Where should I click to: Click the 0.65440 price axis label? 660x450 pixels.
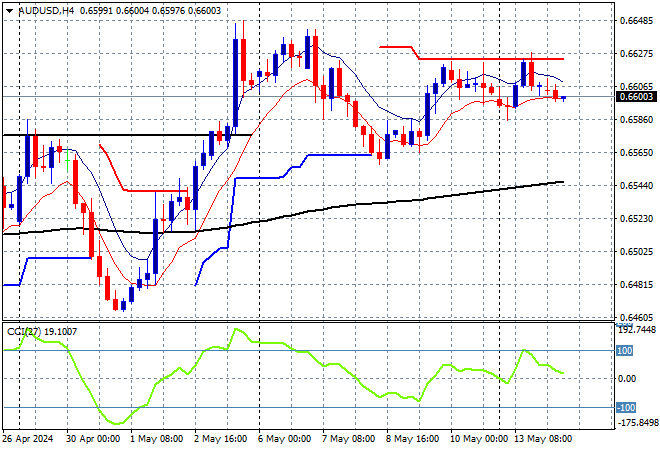637,186
